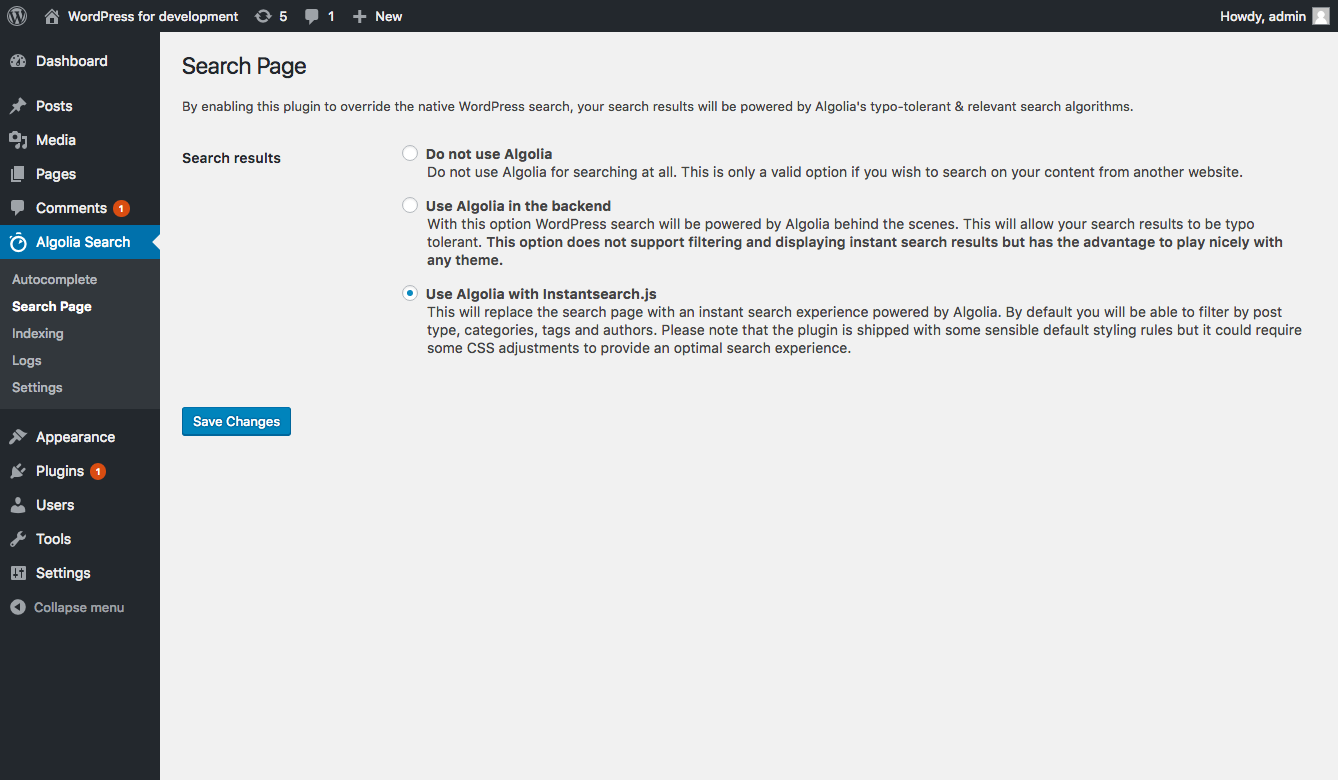Click the 'Use Algolia with Instantsearch.js' label text
Screen dimensions: 1338x780
click(x=541, y=294)
